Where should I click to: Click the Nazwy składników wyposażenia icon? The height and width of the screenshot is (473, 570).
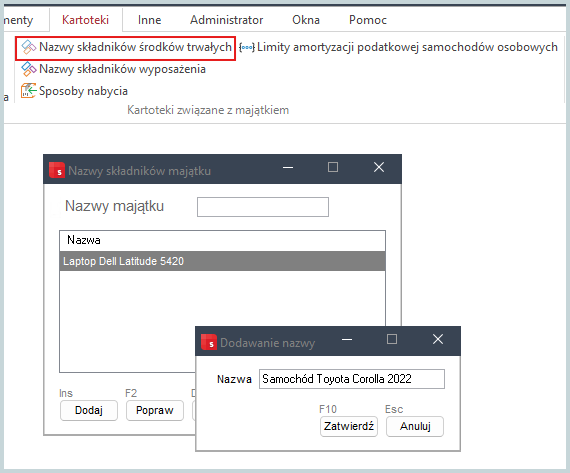click(x=28, y=69)
